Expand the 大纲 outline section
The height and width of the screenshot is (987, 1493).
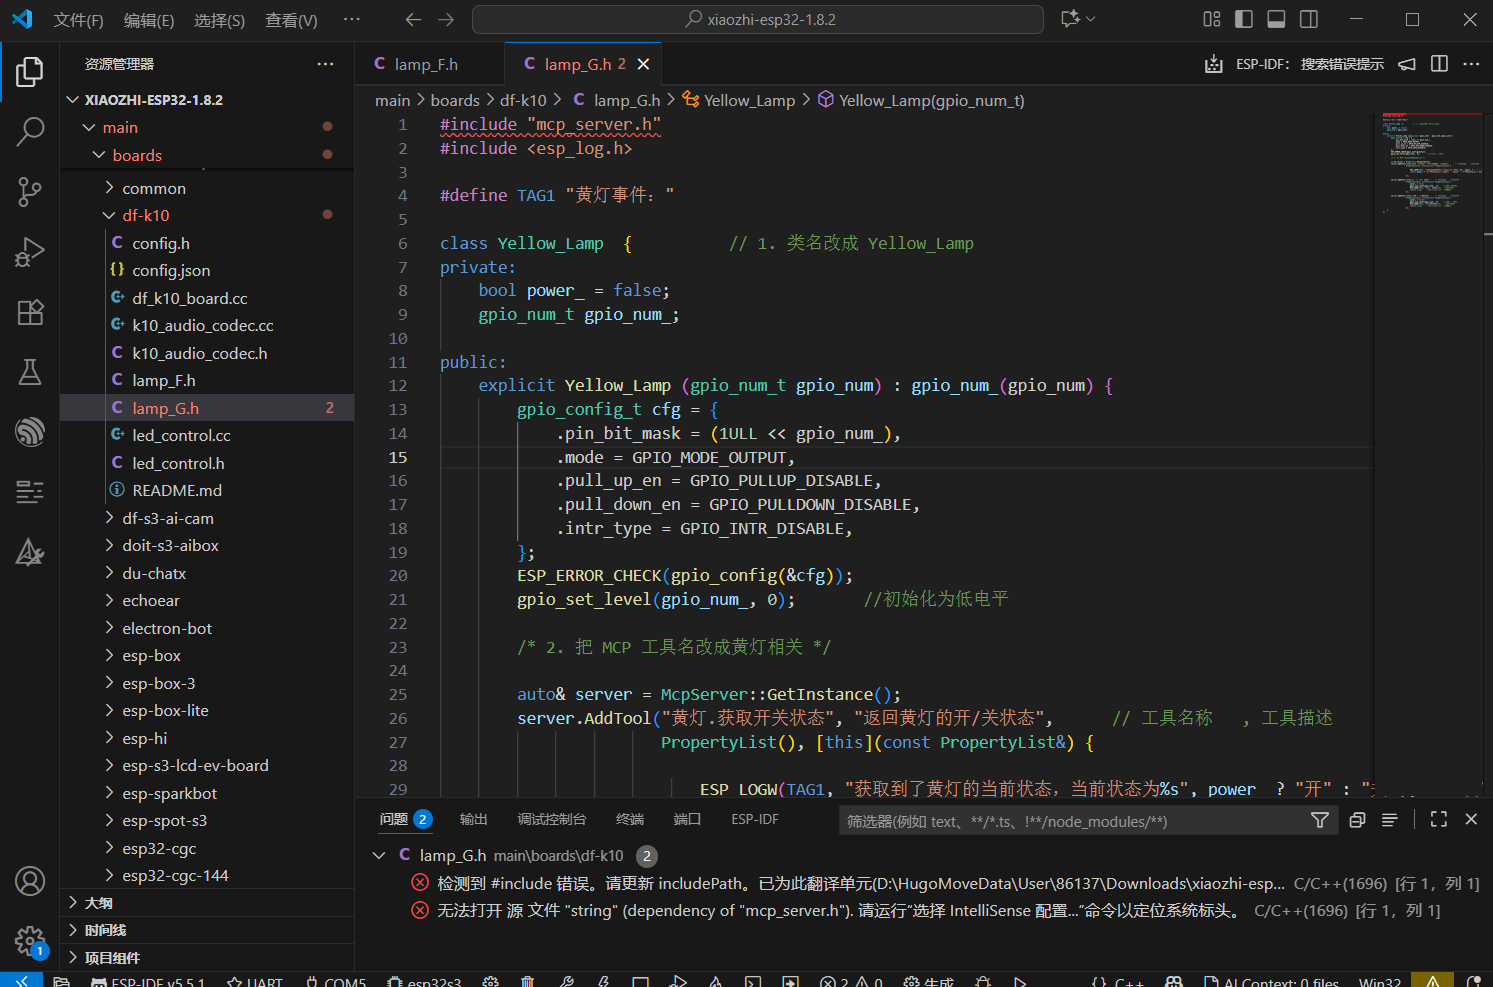98,903
